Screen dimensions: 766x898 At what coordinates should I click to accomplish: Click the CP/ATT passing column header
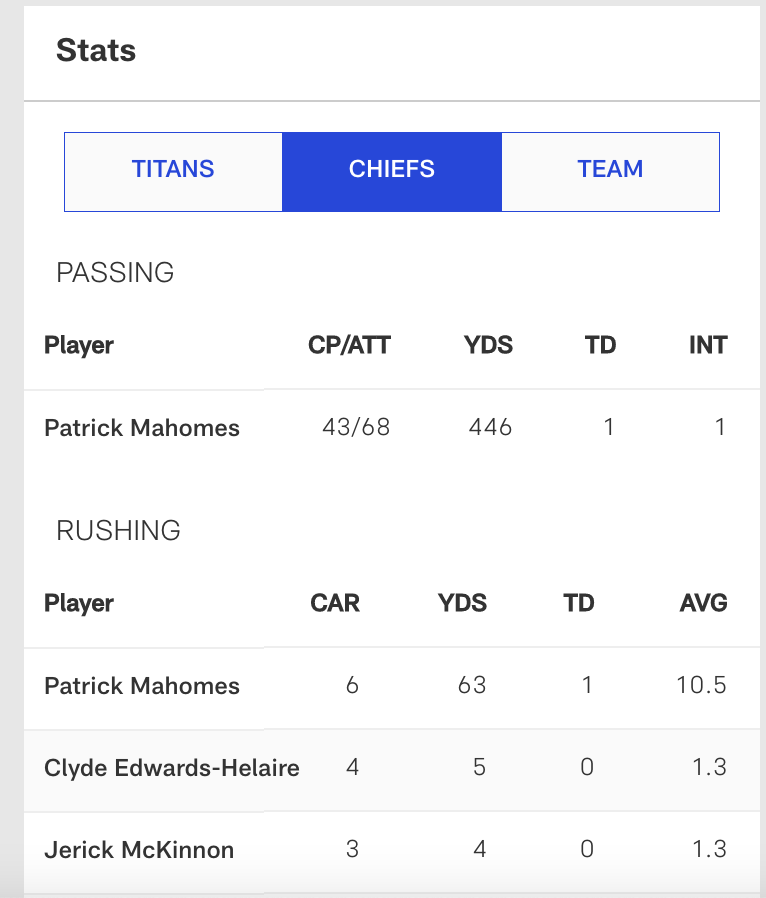[349, 346]
